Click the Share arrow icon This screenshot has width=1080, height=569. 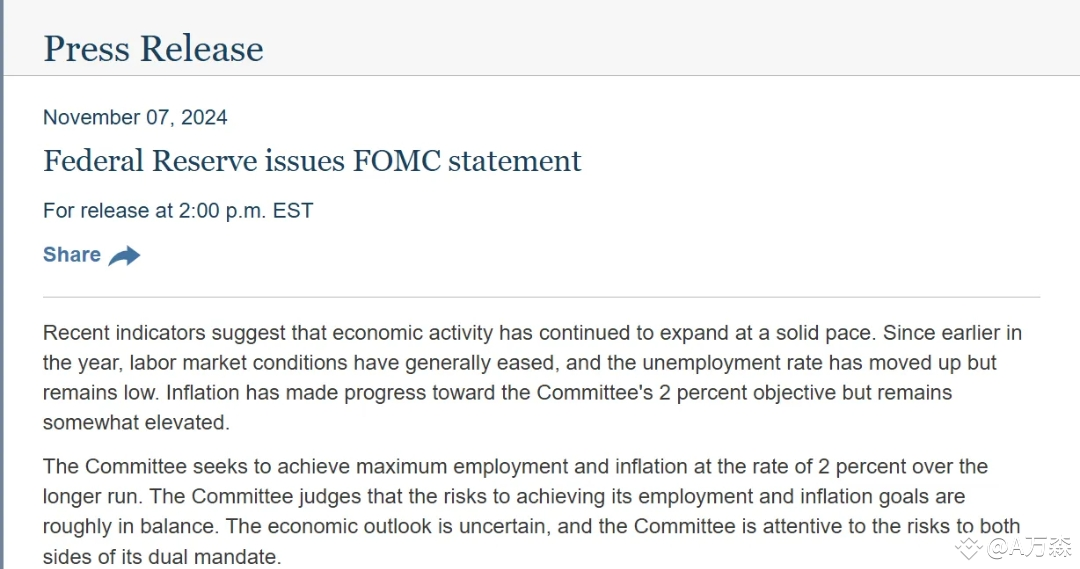124,256
